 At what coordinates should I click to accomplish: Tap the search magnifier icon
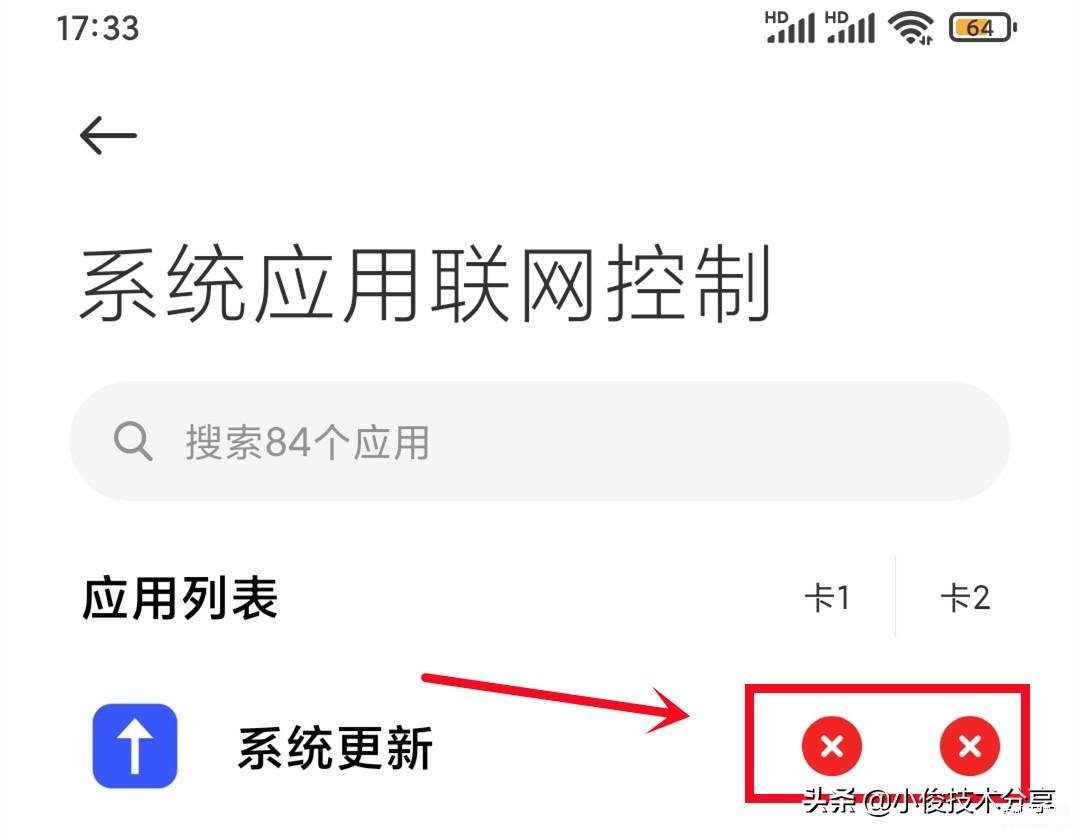click(x=133, y=441)
